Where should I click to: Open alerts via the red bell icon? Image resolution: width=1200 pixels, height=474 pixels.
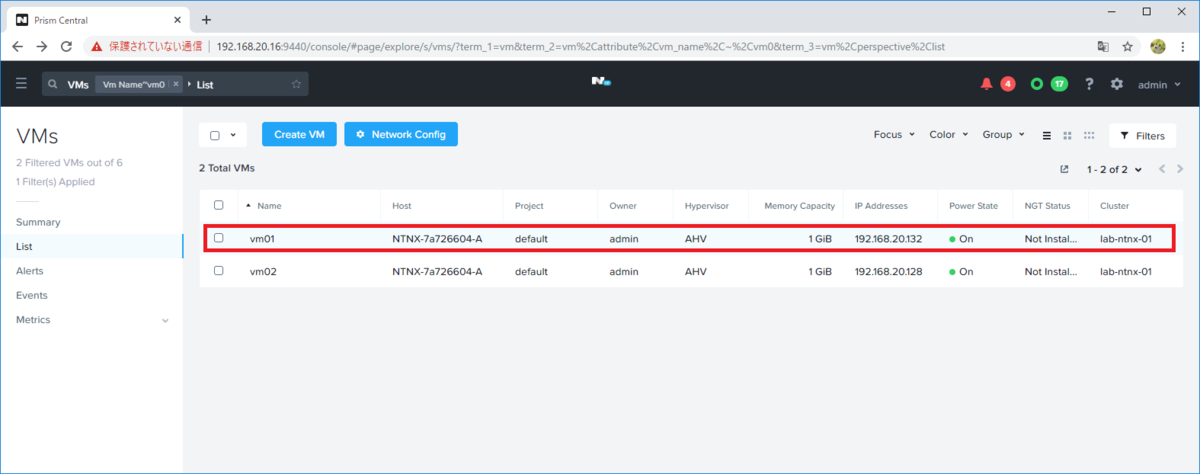coord(987,84)
